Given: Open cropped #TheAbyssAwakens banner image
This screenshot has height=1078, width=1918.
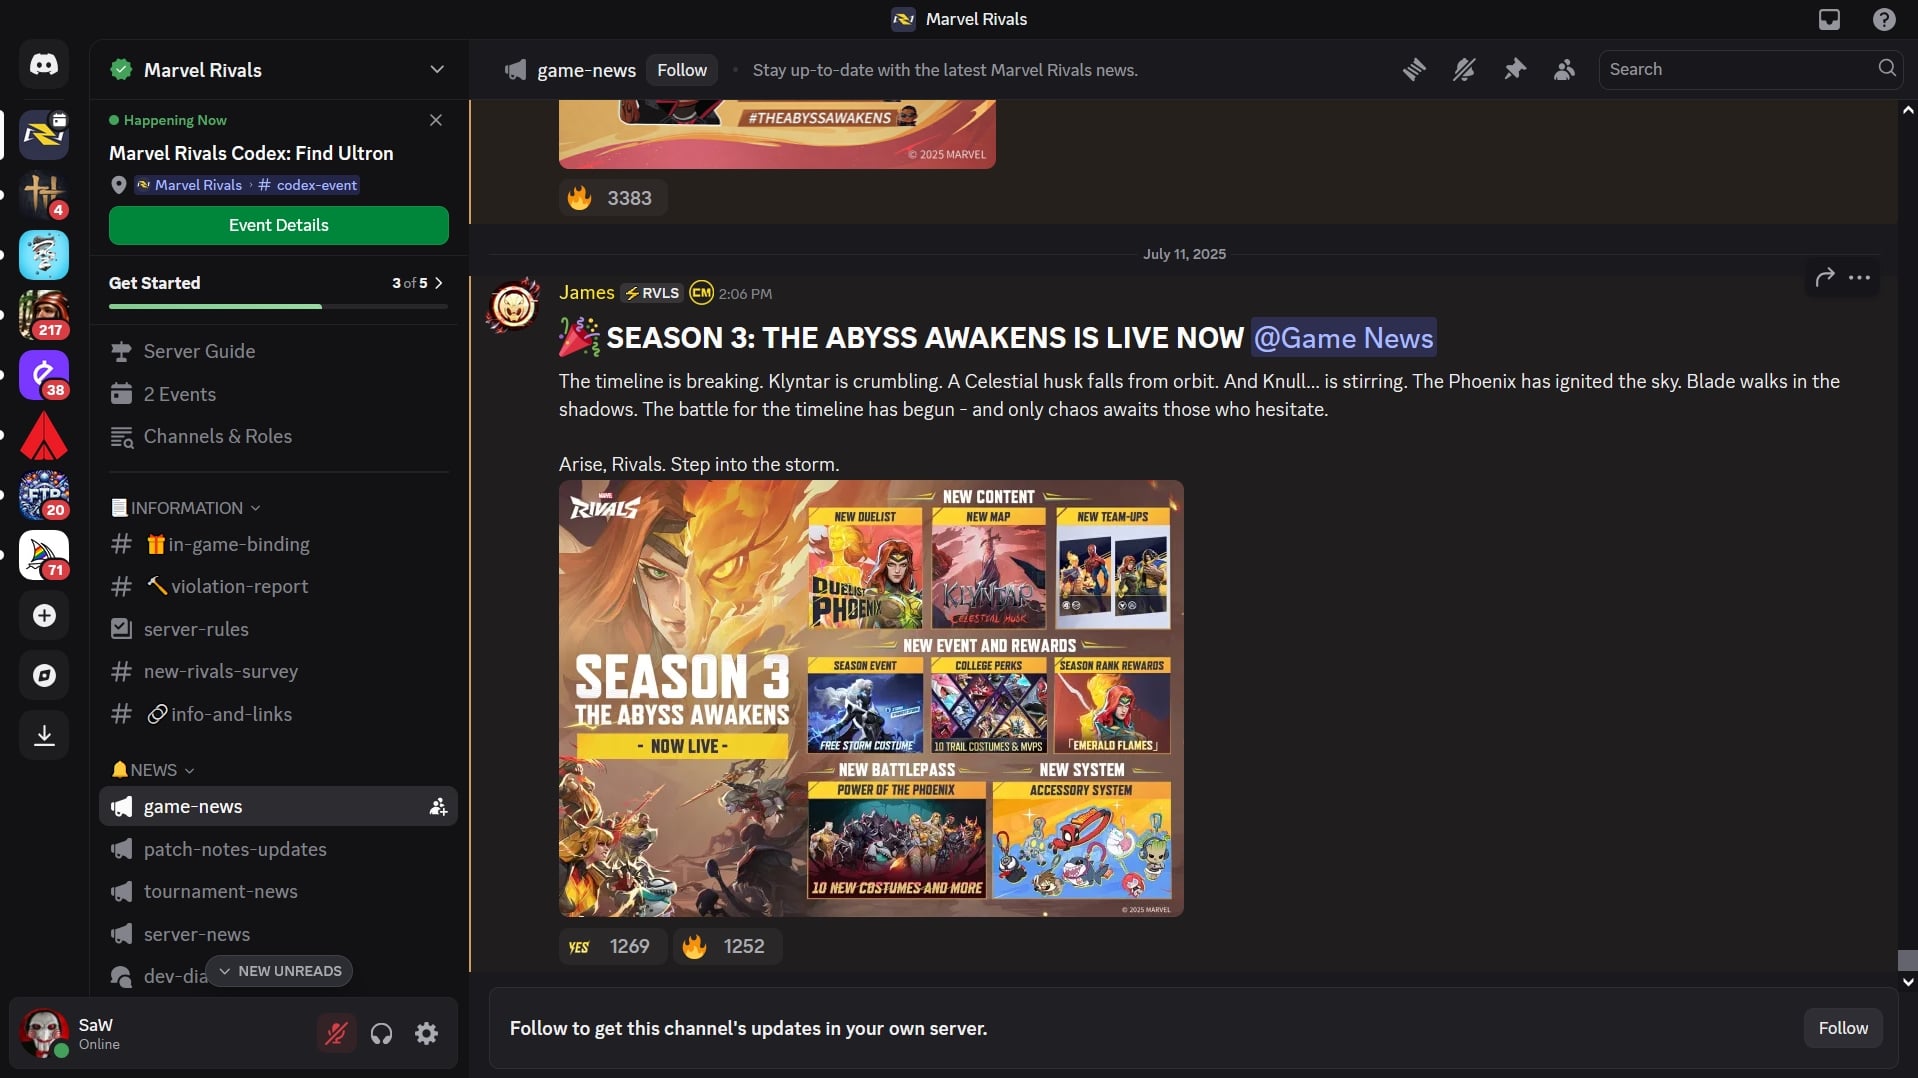Looking at the screenshot, I should (x=777, y=134).
